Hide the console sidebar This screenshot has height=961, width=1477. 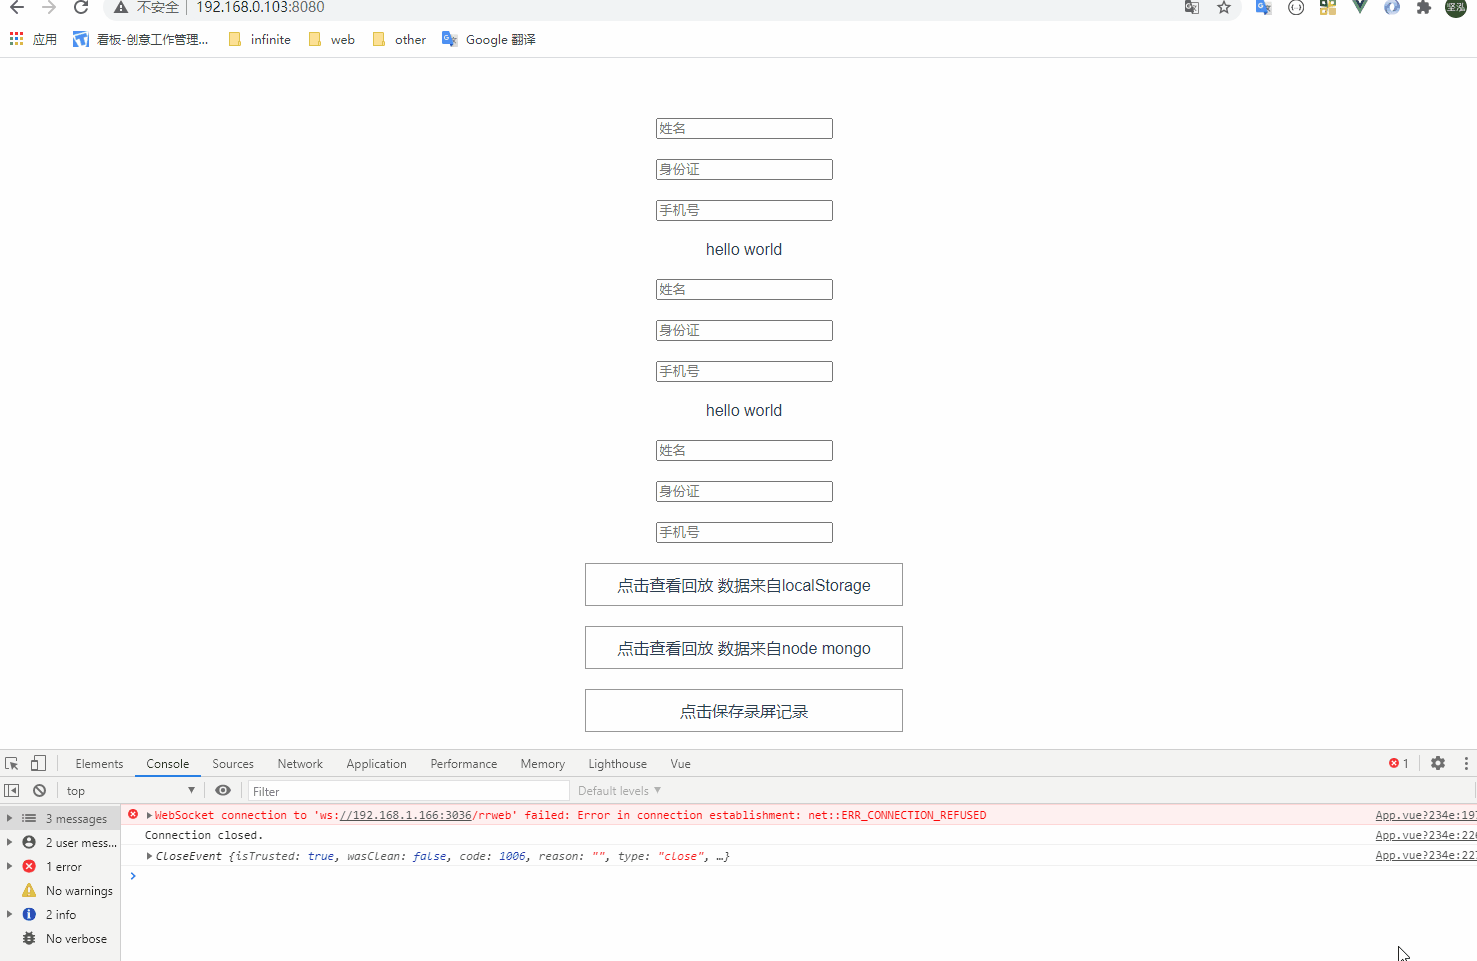(x=12, y=790)
